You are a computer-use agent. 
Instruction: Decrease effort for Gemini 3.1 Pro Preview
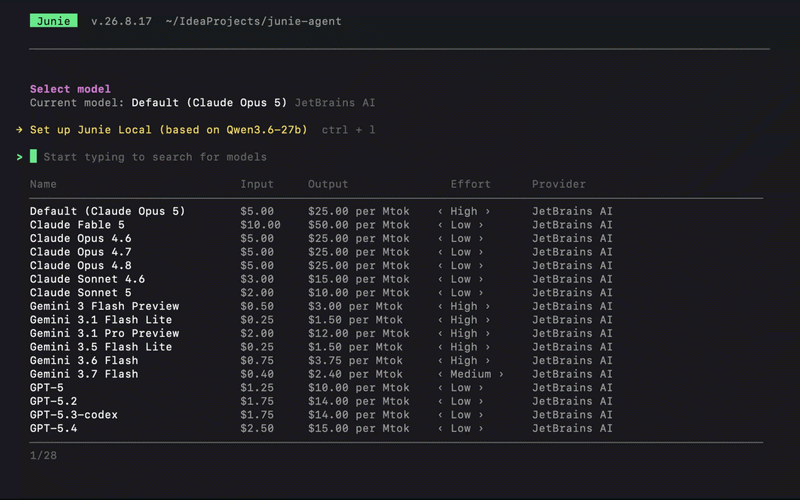coord(440,333)
